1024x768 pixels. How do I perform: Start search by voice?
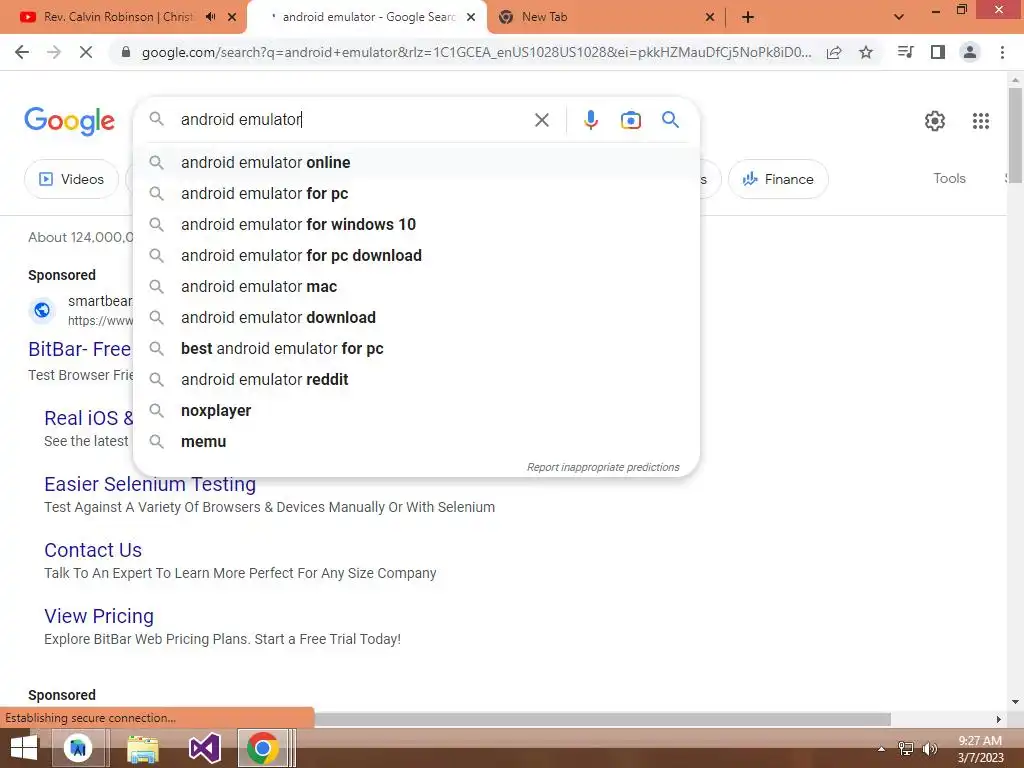pyautogui.click(x=590, y=120)
